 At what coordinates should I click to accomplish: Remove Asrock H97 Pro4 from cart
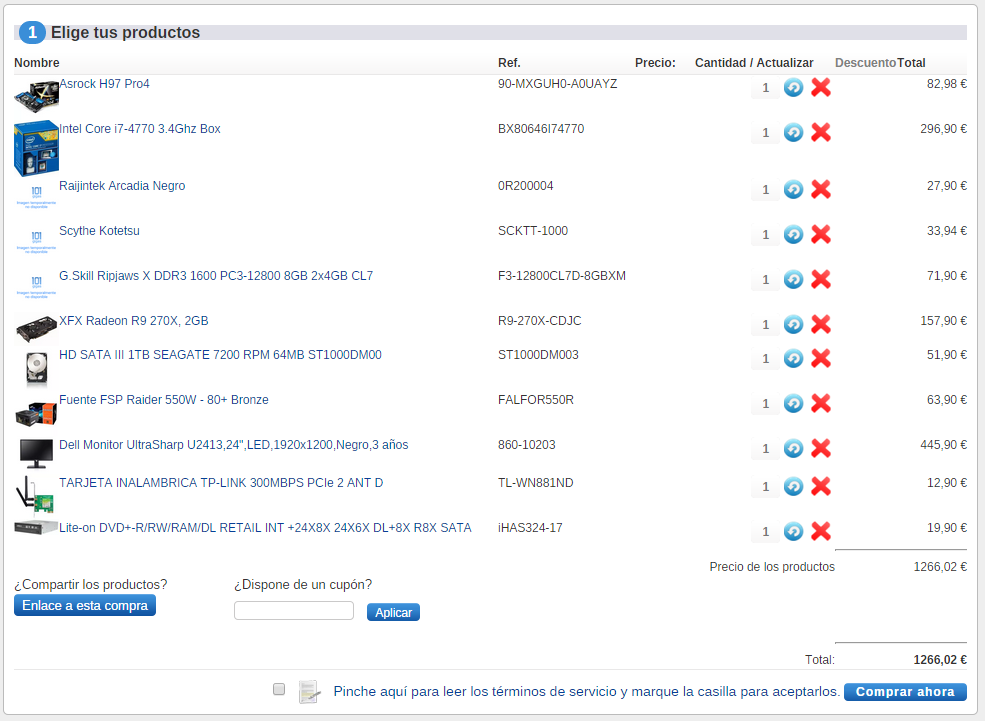pyautogui.click(x=820, y=87)
